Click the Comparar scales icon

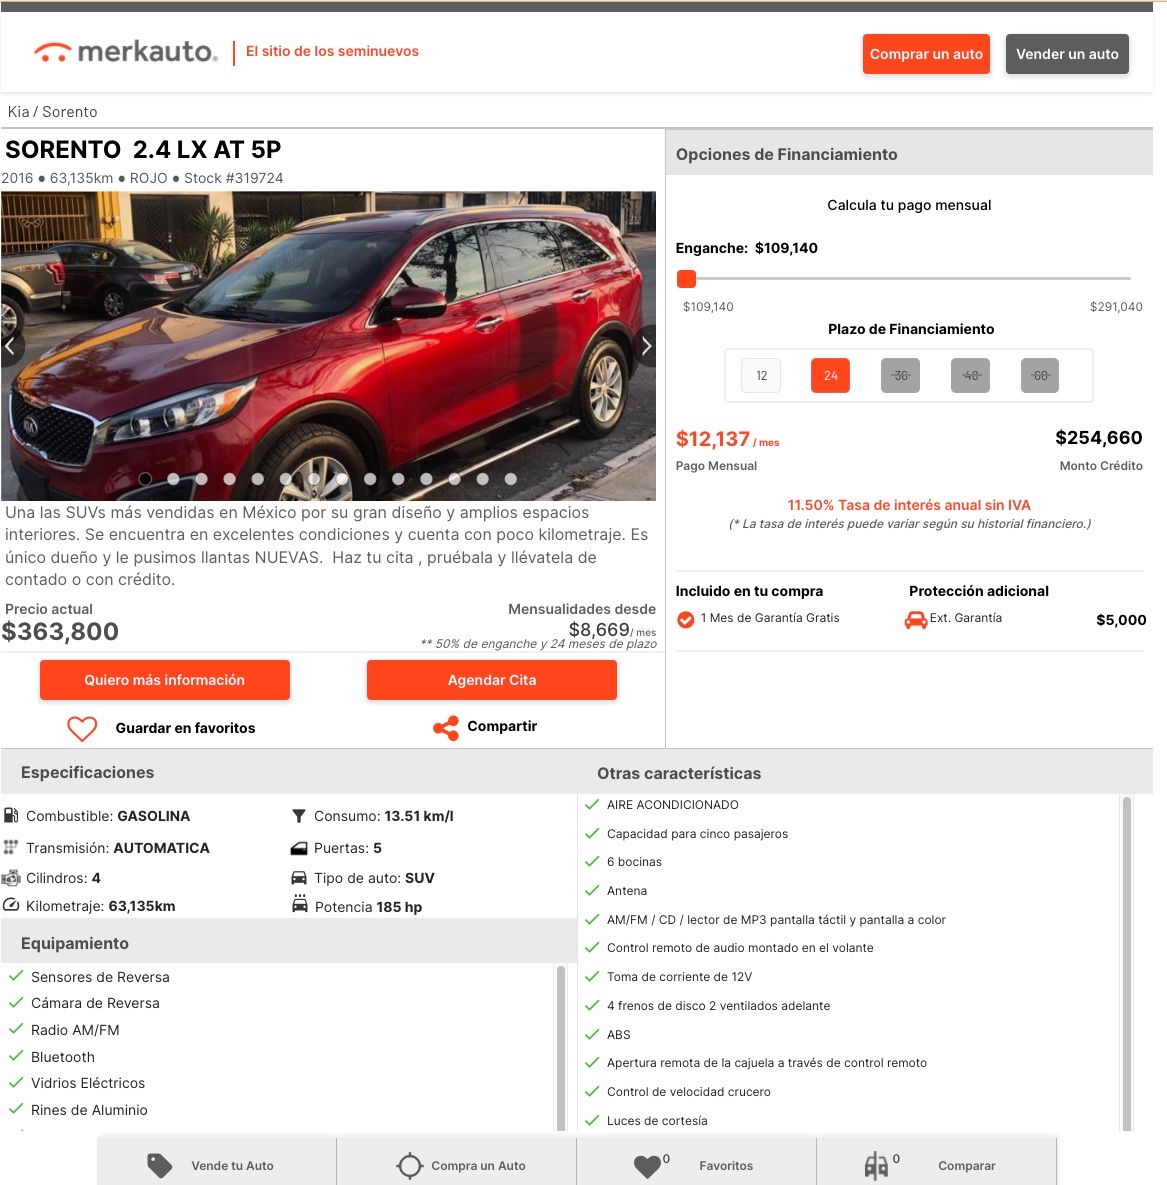click(x=876, y=1165)
